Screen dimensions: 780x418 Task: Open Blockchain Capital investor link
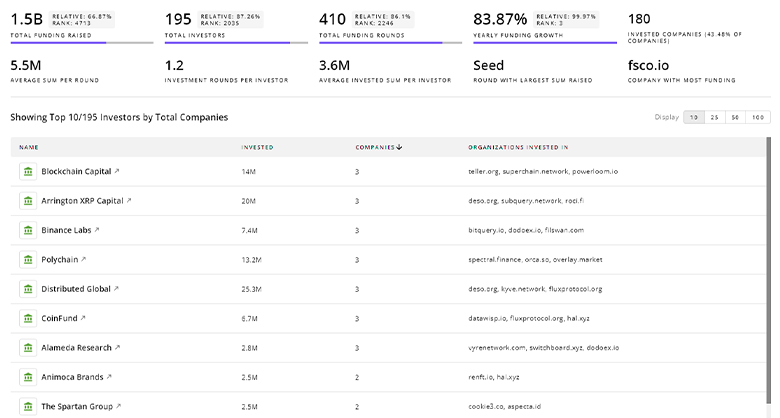76,171
